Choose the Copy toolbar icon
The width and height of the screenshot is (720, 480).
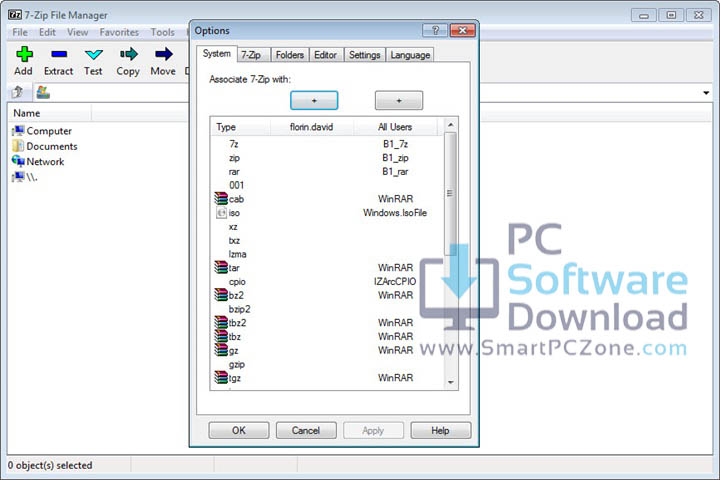point(129,54)
